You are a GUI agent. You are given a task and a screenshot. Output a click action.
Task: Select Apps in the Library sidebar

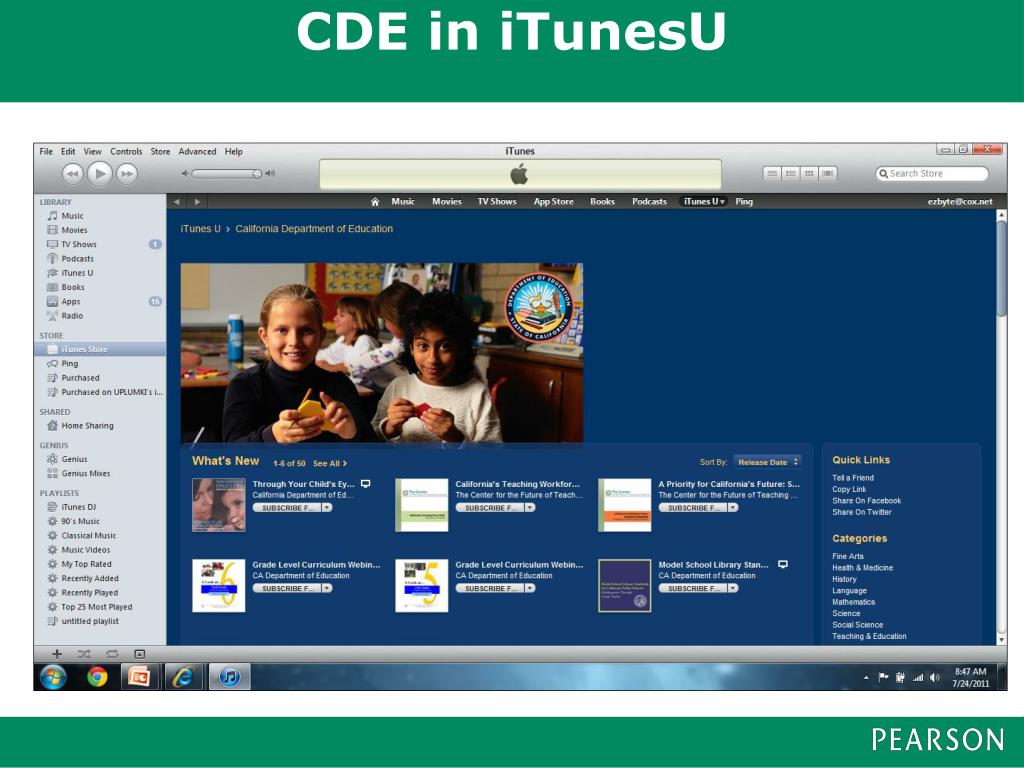(x=71, y=302)
